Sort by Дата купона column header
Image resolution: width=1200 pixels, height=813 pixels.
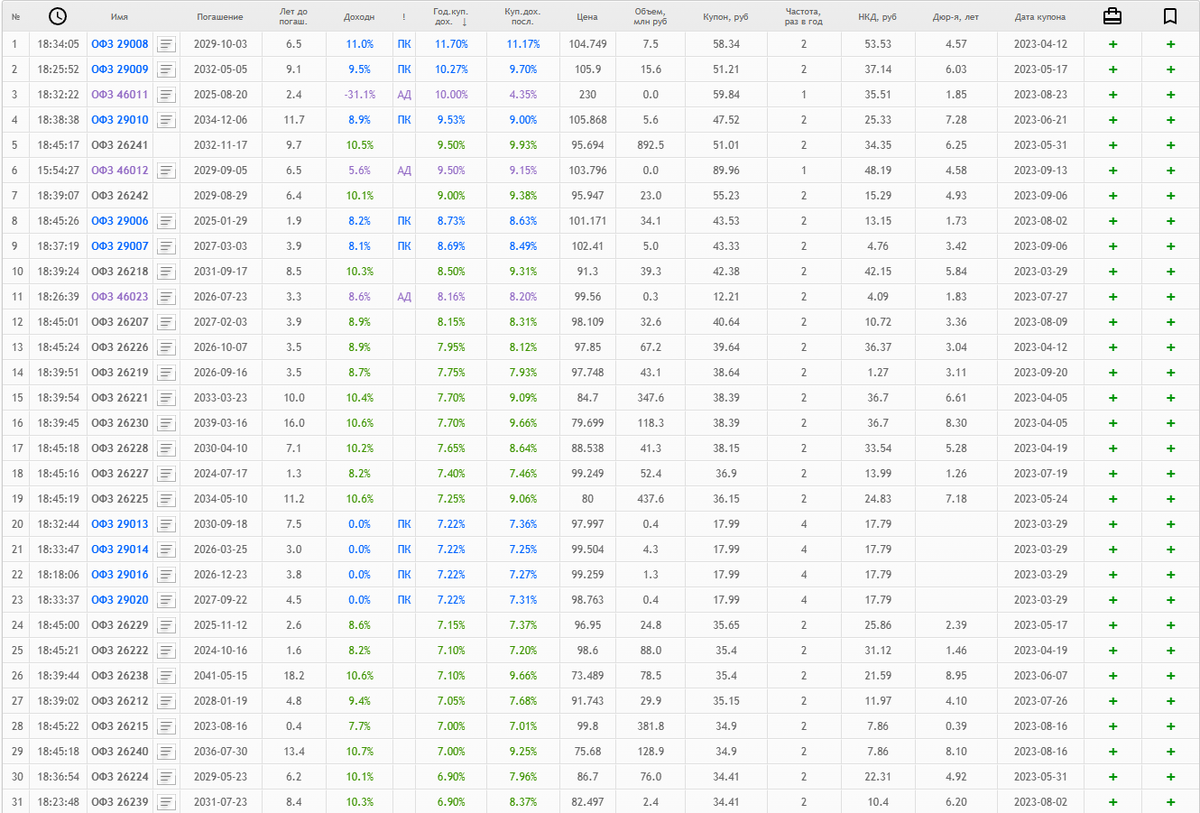click(1040, 17)
